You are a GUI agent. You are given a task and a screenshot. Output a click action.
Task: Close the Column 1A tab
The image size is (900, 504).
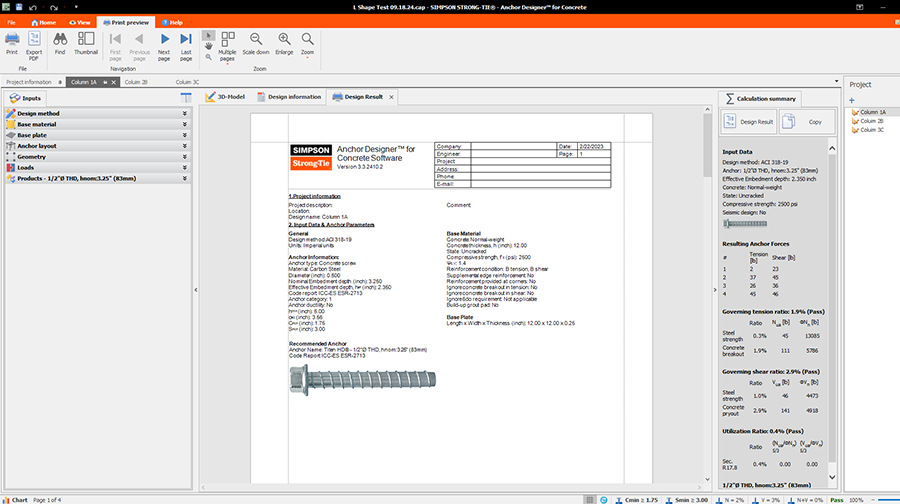[x=114, y=82]
